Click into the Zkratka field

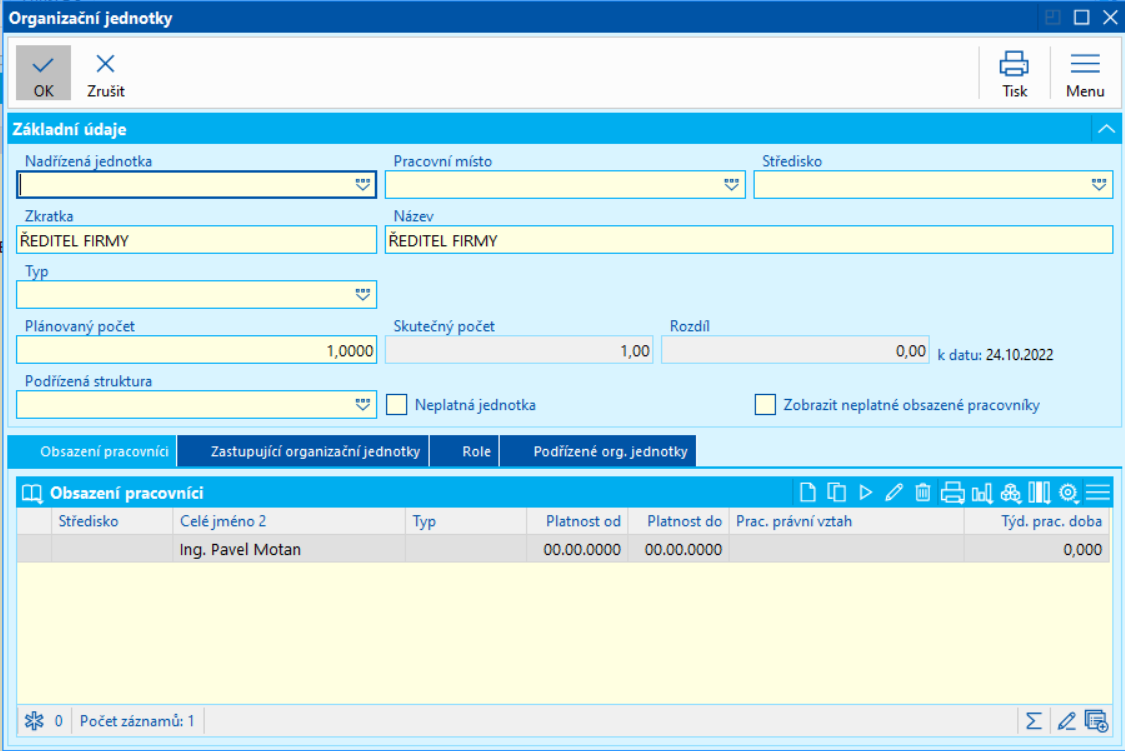[196, 240]
